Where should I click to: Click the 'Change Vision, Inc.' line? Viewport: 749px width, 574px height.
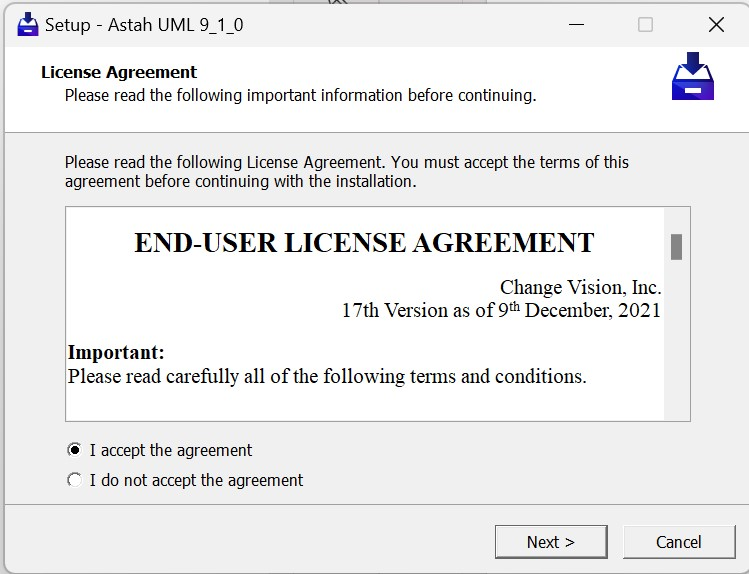click(x=580, y=288)
